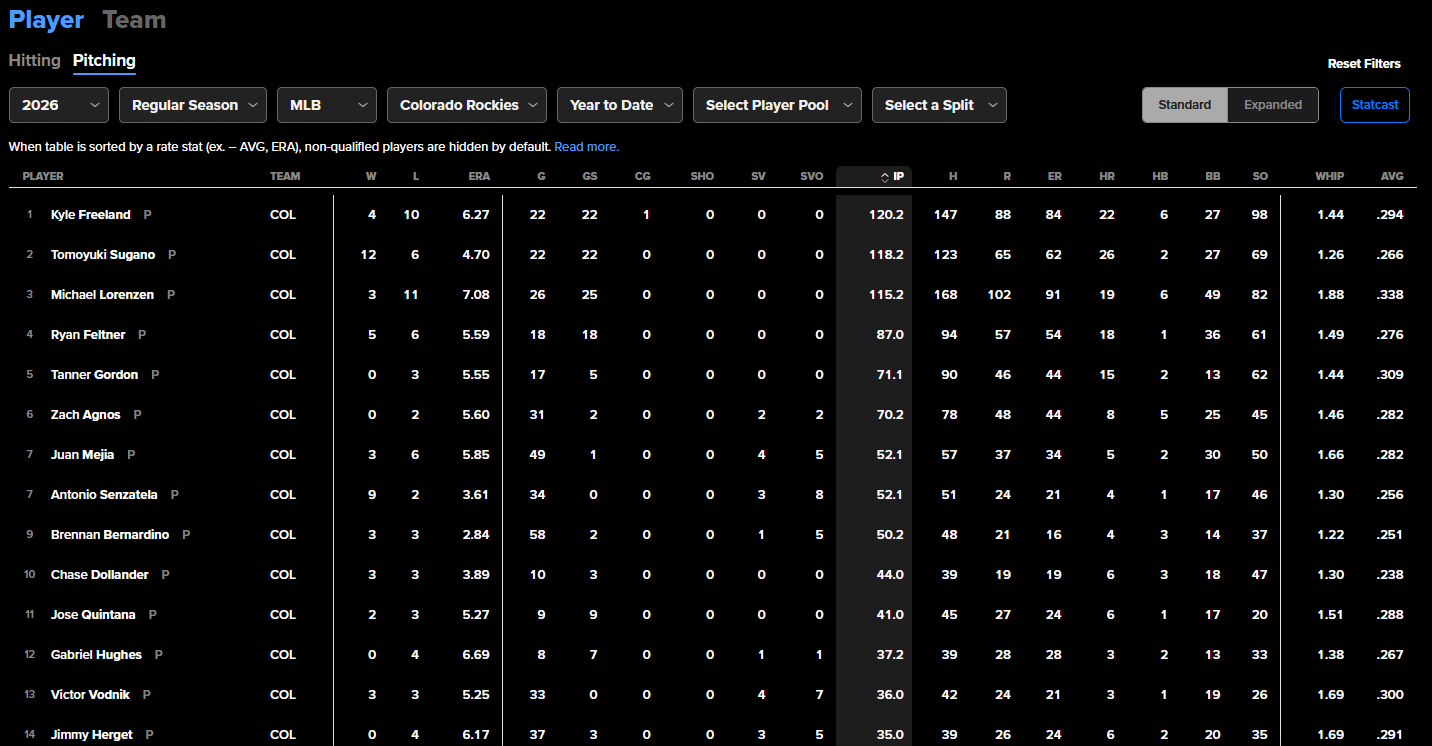
Task: Sort by SO column header
Action: pyautogui.click(x=1260, y=177)
